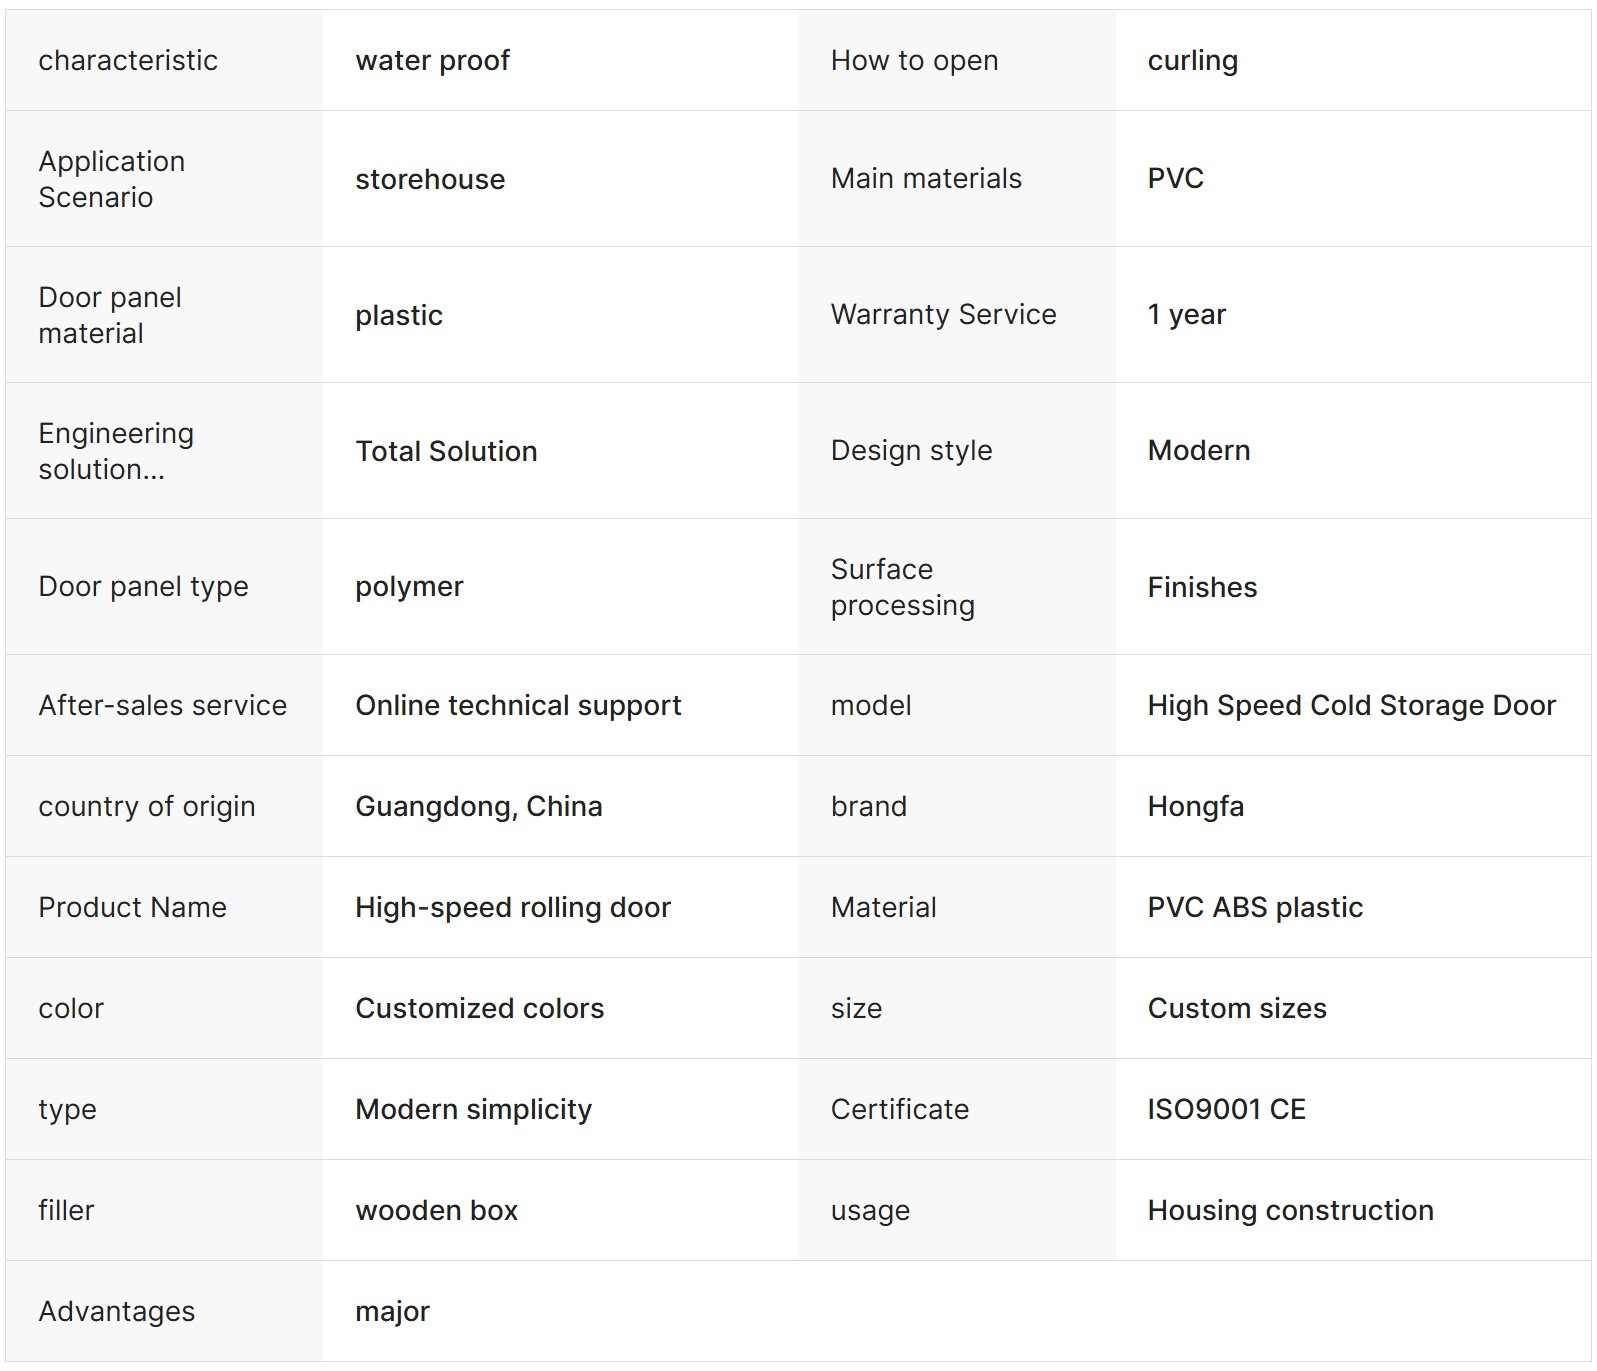Select the 'curling' How to open value

[1192, 61]
